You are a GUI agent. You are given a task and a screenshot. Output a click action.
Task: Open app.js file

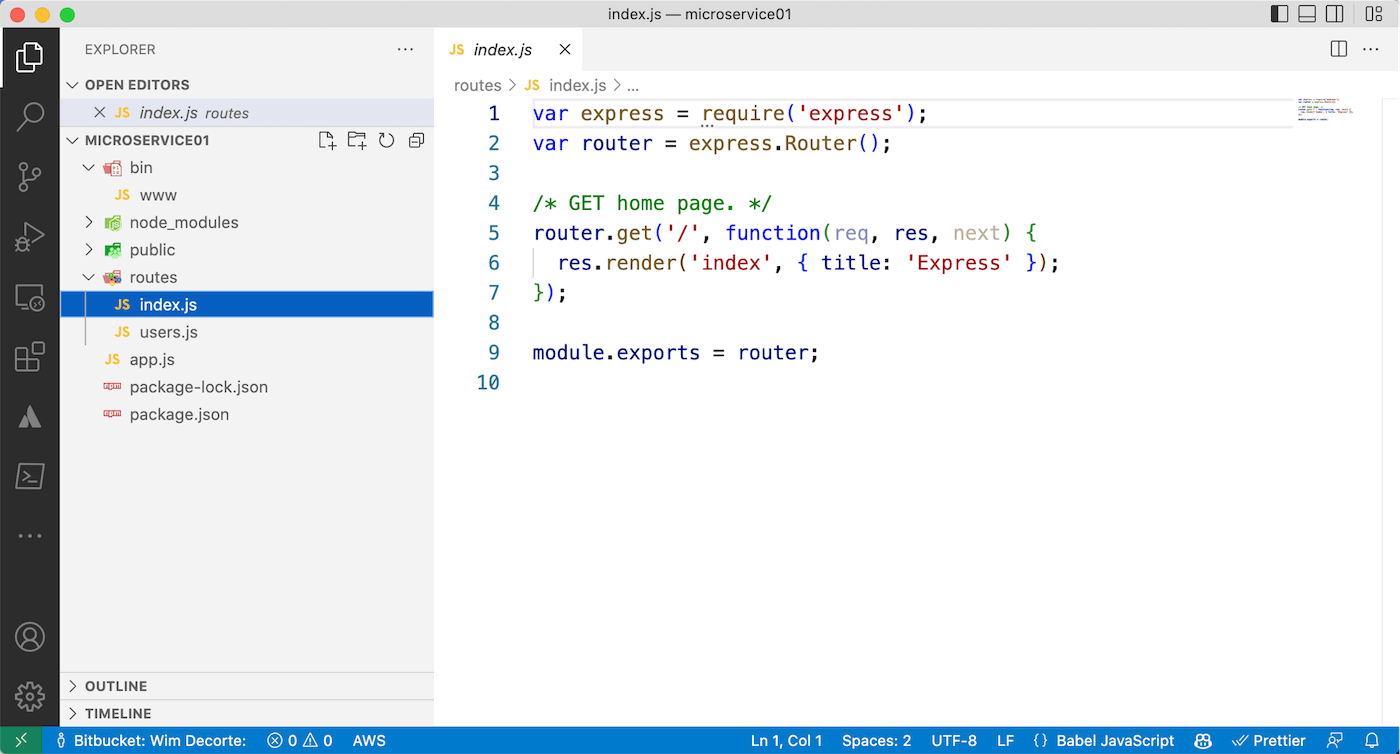point(247,360)
